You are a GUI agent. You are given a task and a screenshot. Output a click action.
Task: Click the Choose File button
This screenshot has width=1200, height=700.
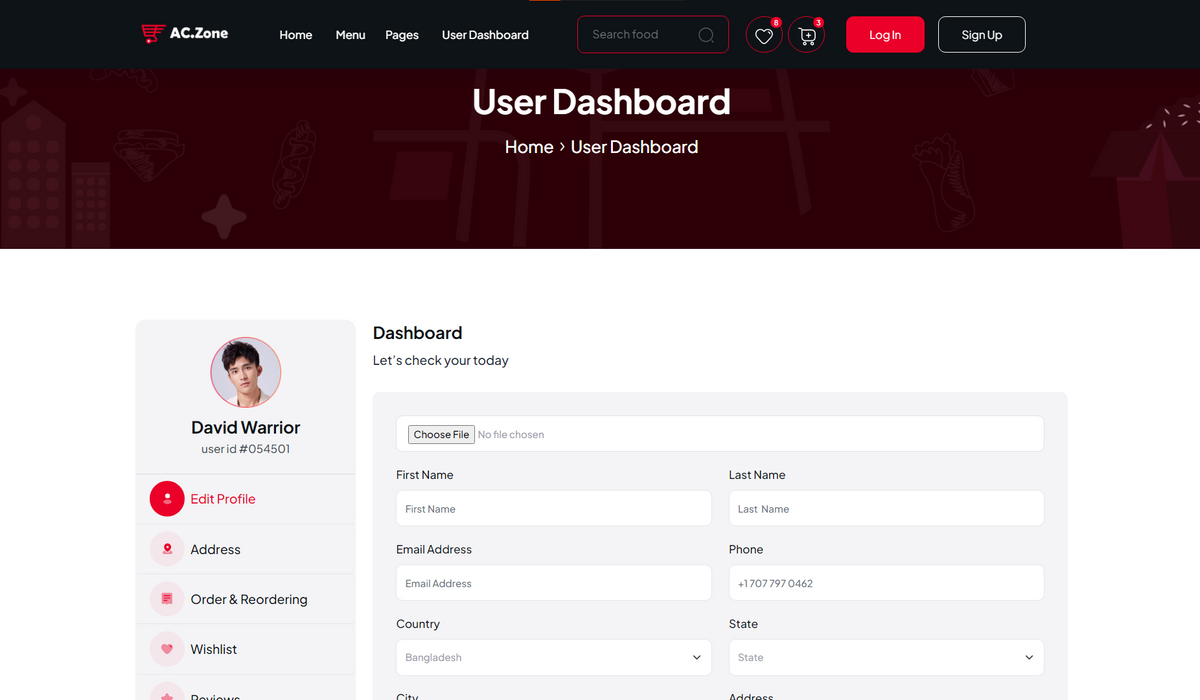(x=441, y=435)
